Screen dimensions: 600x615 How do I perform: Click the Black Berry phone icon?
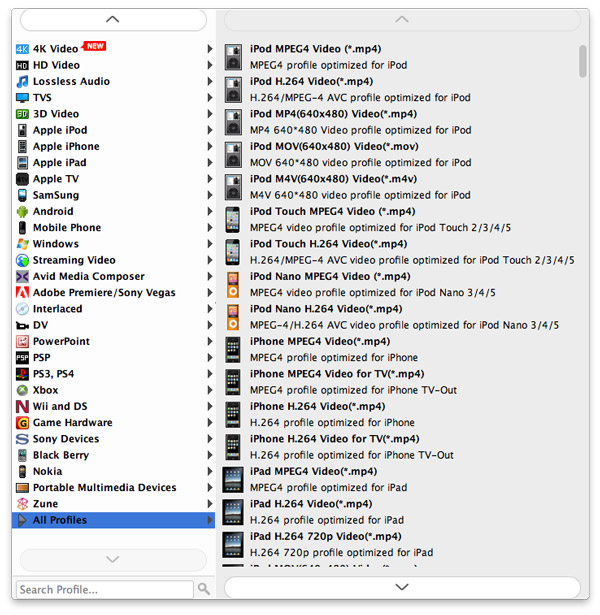[22, 455]
